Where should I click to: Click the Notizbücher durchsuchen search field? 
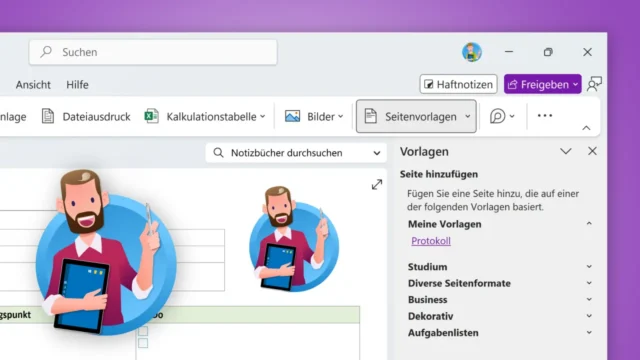click(296, 153)
